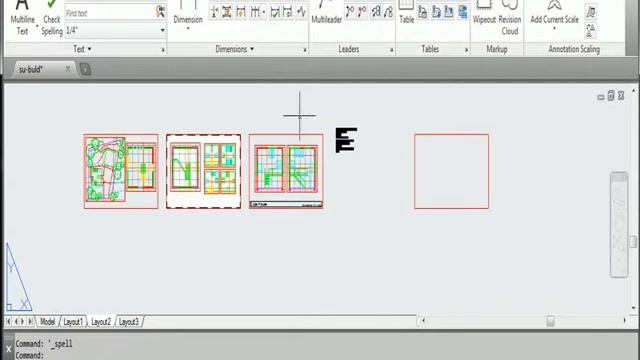The width and height of the screenshot is (640, 360).
Task: Select the Multiline Text tool
Action: point(22,17)
